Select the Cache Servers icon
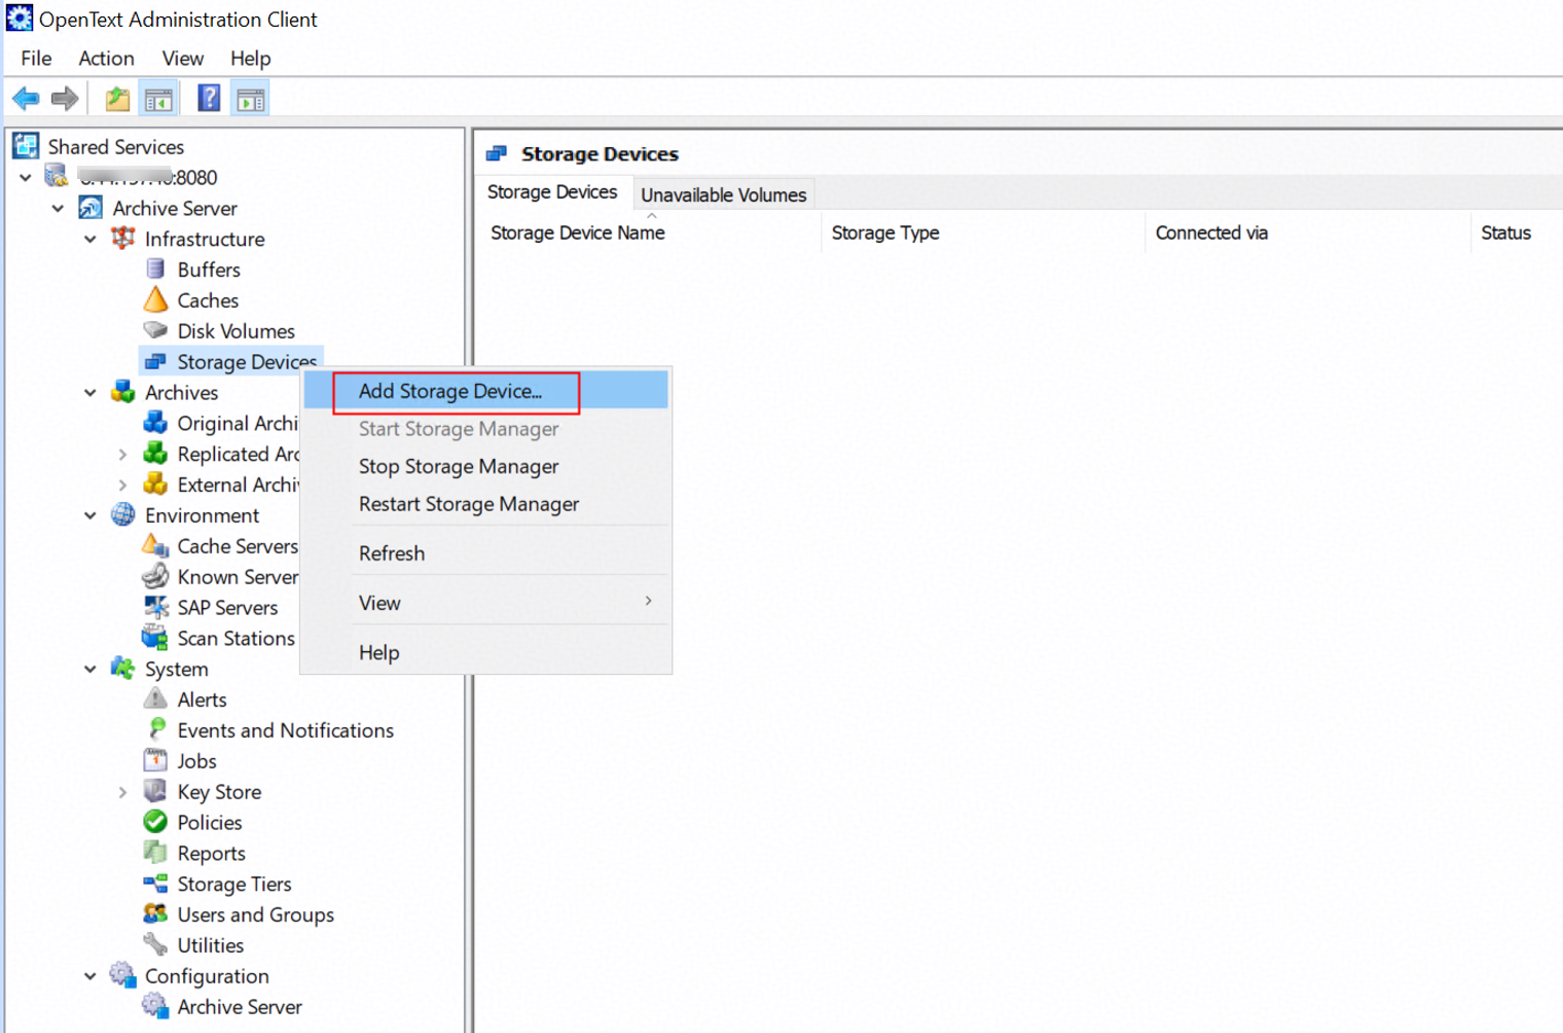This screenshot has height=1033, width=1563. click(x=155, y=546)
